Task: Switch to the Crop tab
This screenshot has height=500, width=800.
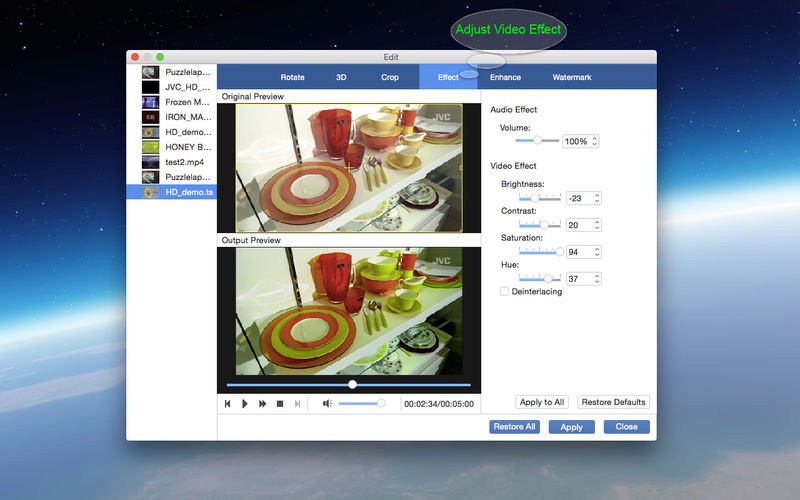Action: click(390, 77)
